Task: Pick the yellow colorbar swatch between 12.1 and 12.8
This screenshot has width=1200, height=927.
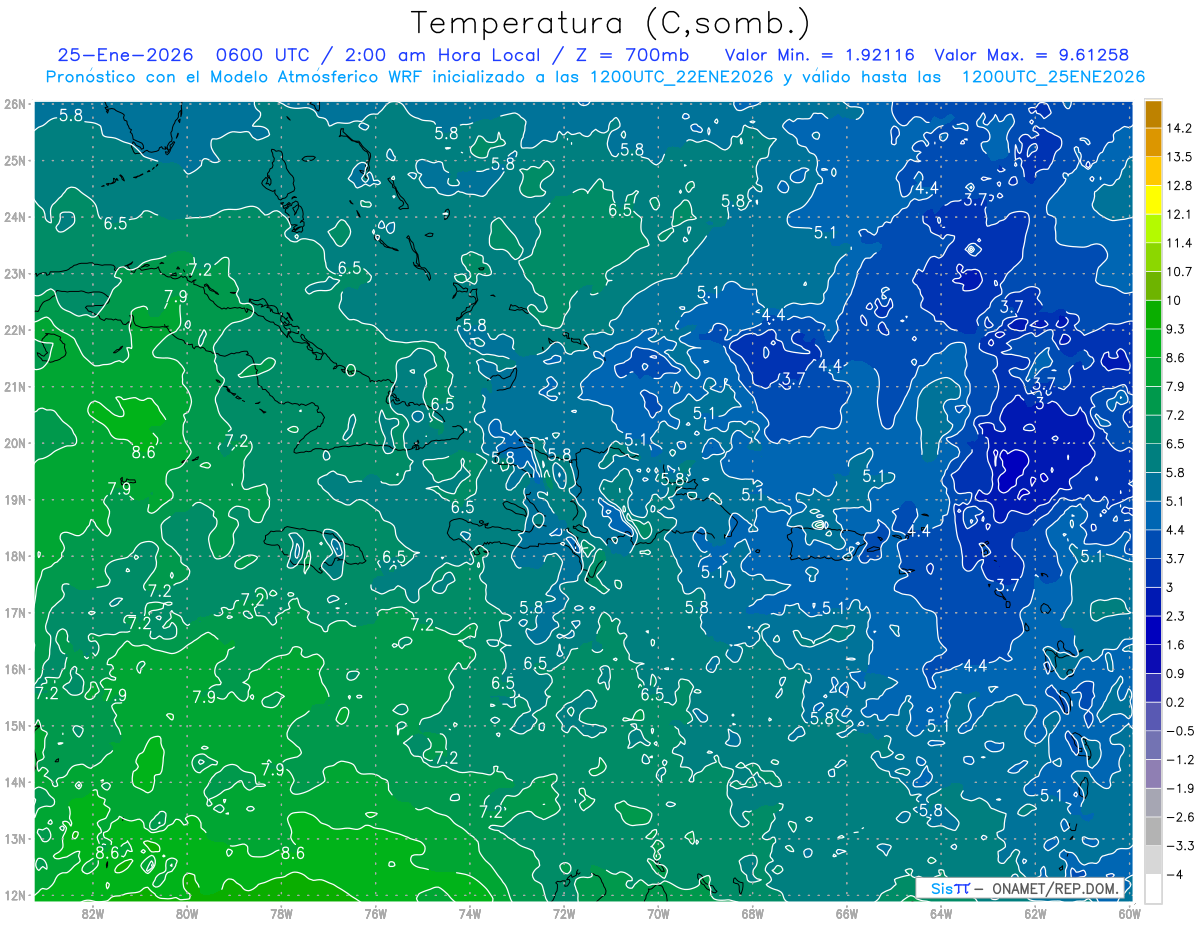Action: (x=1153, y=200)
